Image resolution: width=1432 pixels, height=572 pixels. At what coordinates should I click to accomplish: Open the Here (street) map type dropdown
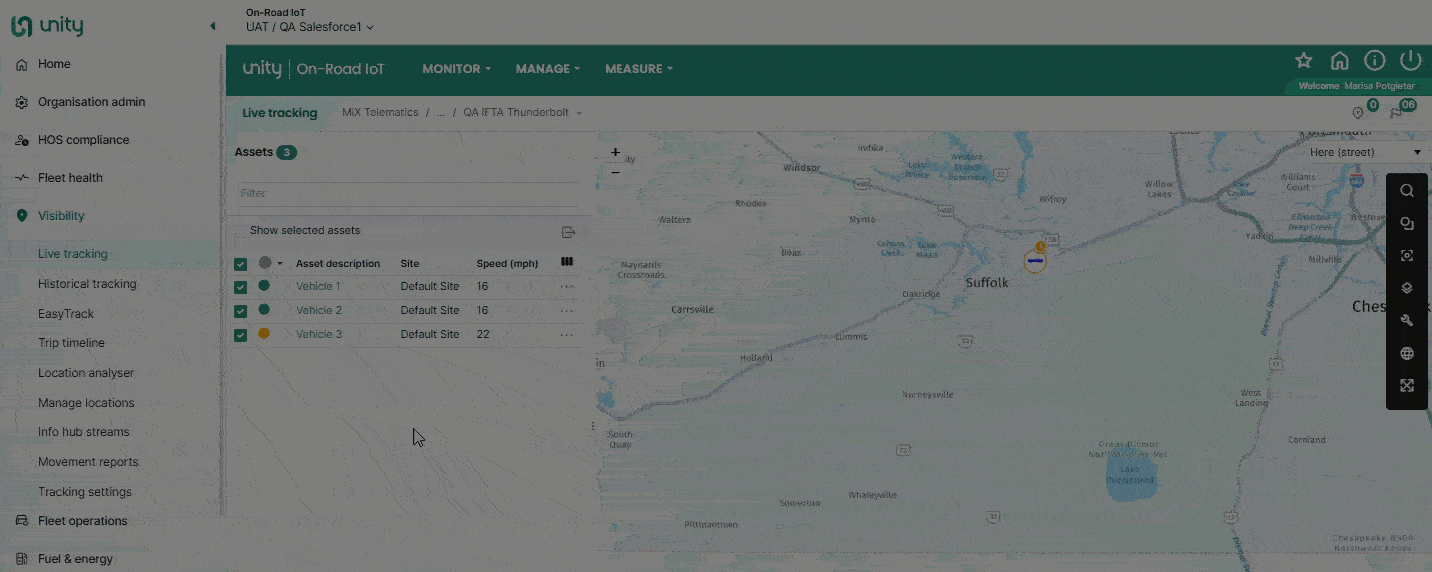pos(1365,153)
